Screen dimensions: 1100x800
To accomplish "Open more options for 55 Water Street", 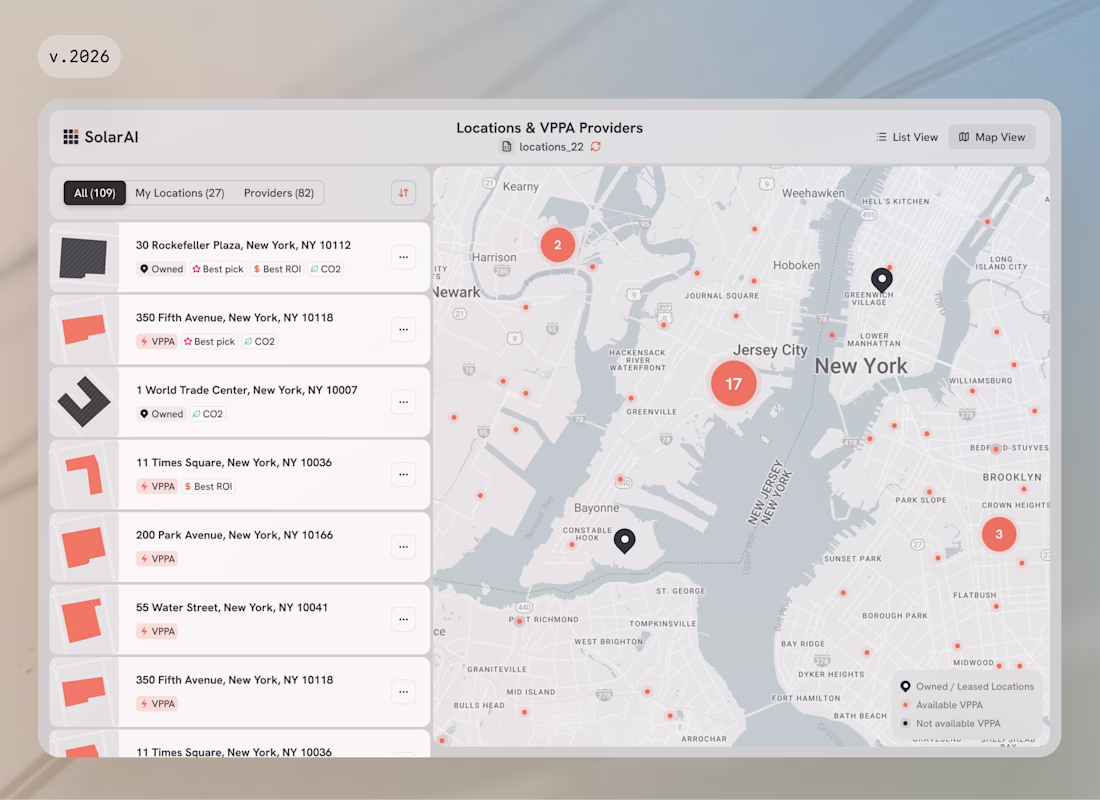I will tap(403, 619).
